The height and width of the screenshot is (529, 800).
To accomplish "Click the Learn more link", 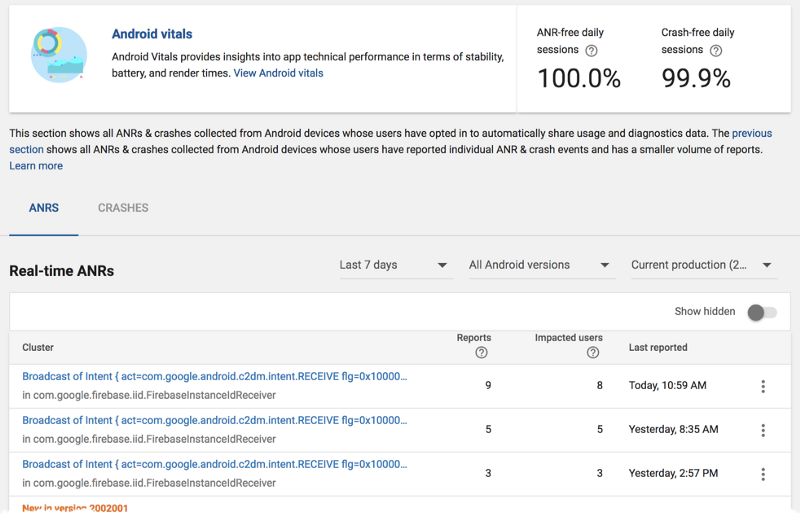I will pos(36,166).
